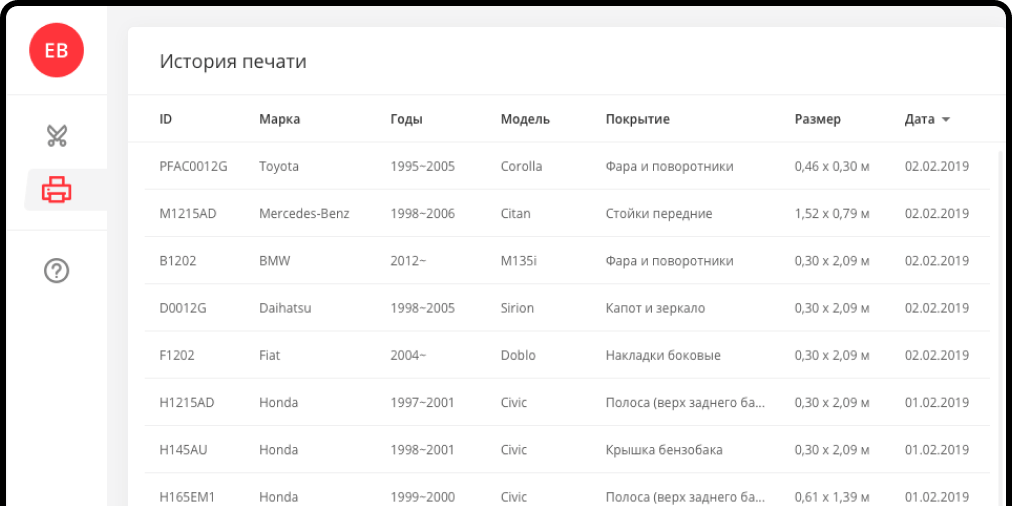
Task: Click the Марка column header
Action: [x=279, y=119]
